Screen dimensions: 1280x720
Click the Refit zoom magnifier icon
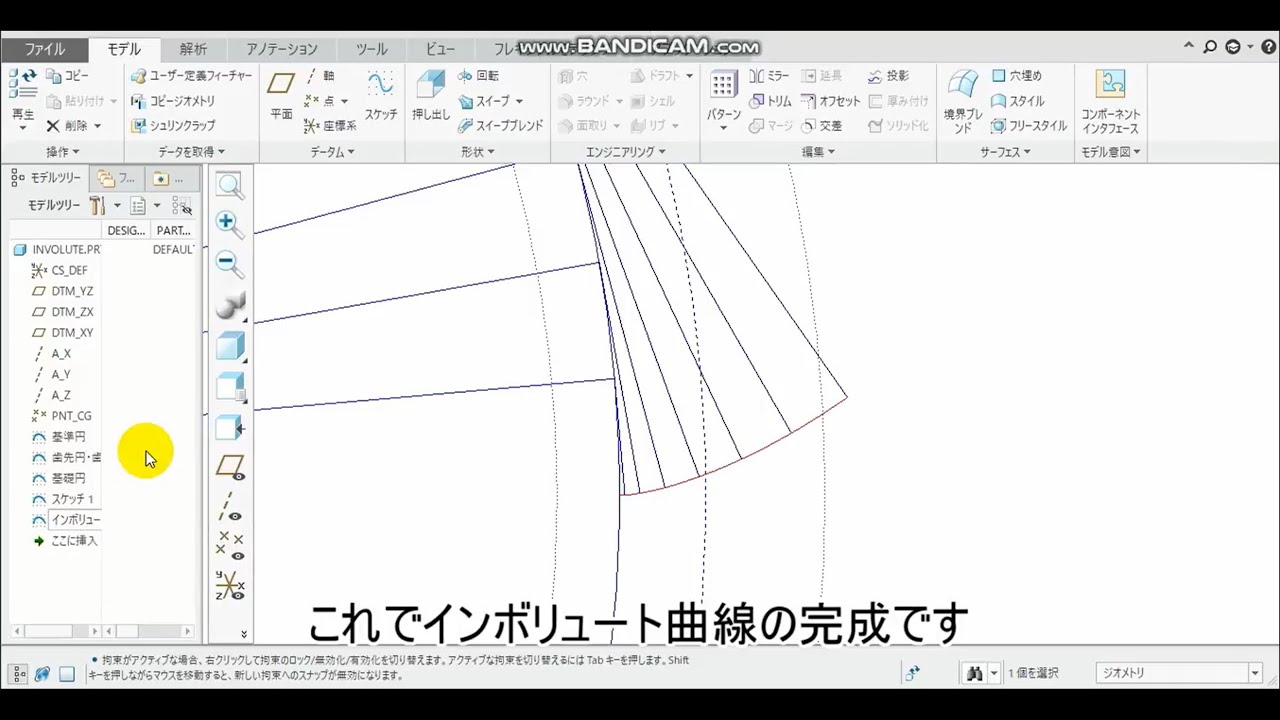pyautogui.click(x=229, y=185)
